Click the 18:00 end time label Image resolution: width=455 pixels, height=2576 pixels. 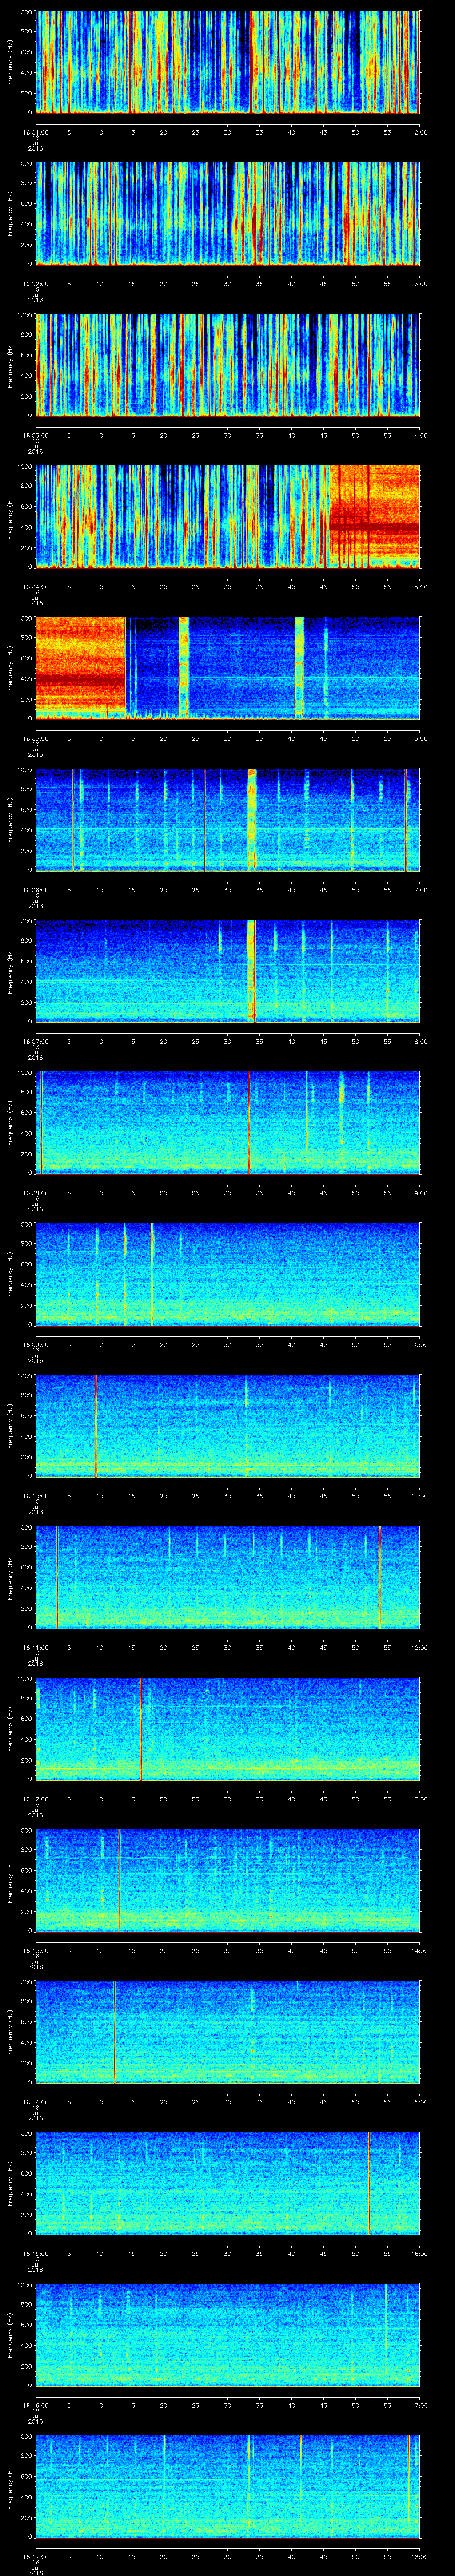[x=419, y=2556]
